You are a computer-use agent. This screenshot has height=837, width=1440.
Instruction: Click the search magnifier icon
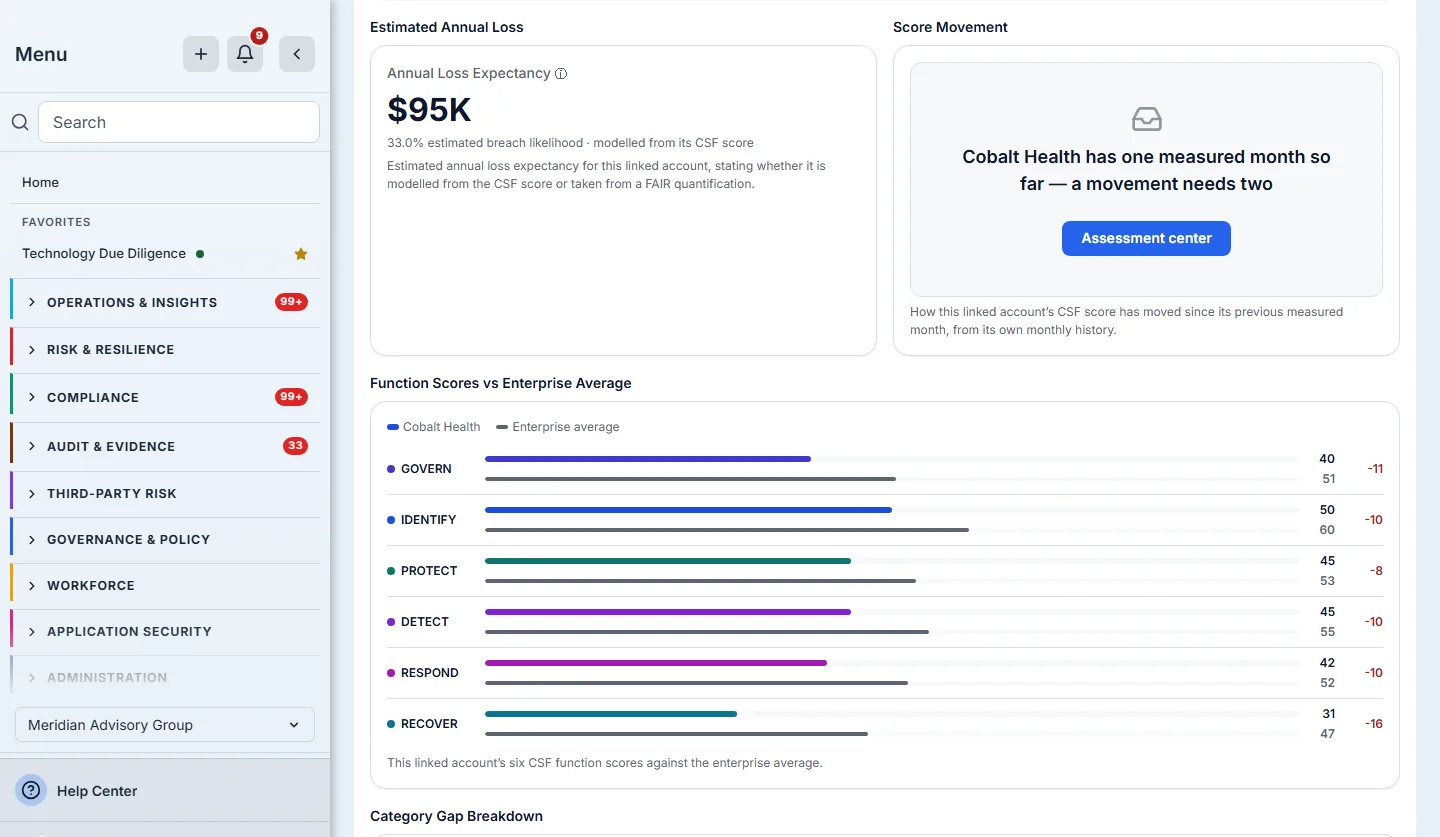click(x=19, y=122)
